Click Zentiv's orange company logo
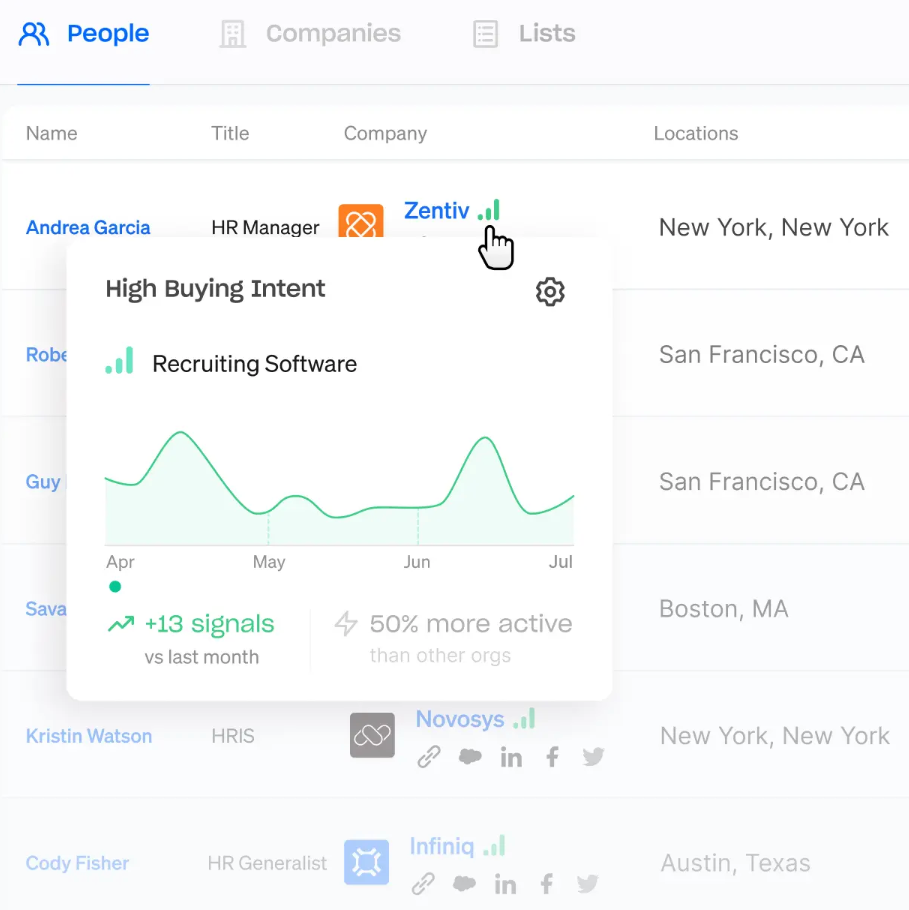Viewport: 909px width, 910px height. click(361, 220)
